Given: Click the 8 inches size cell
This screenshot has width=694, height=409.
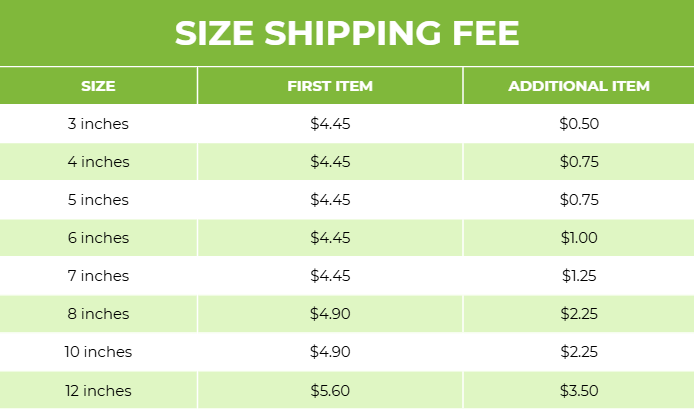Looking at the screenshot, I should pos(98,314).
